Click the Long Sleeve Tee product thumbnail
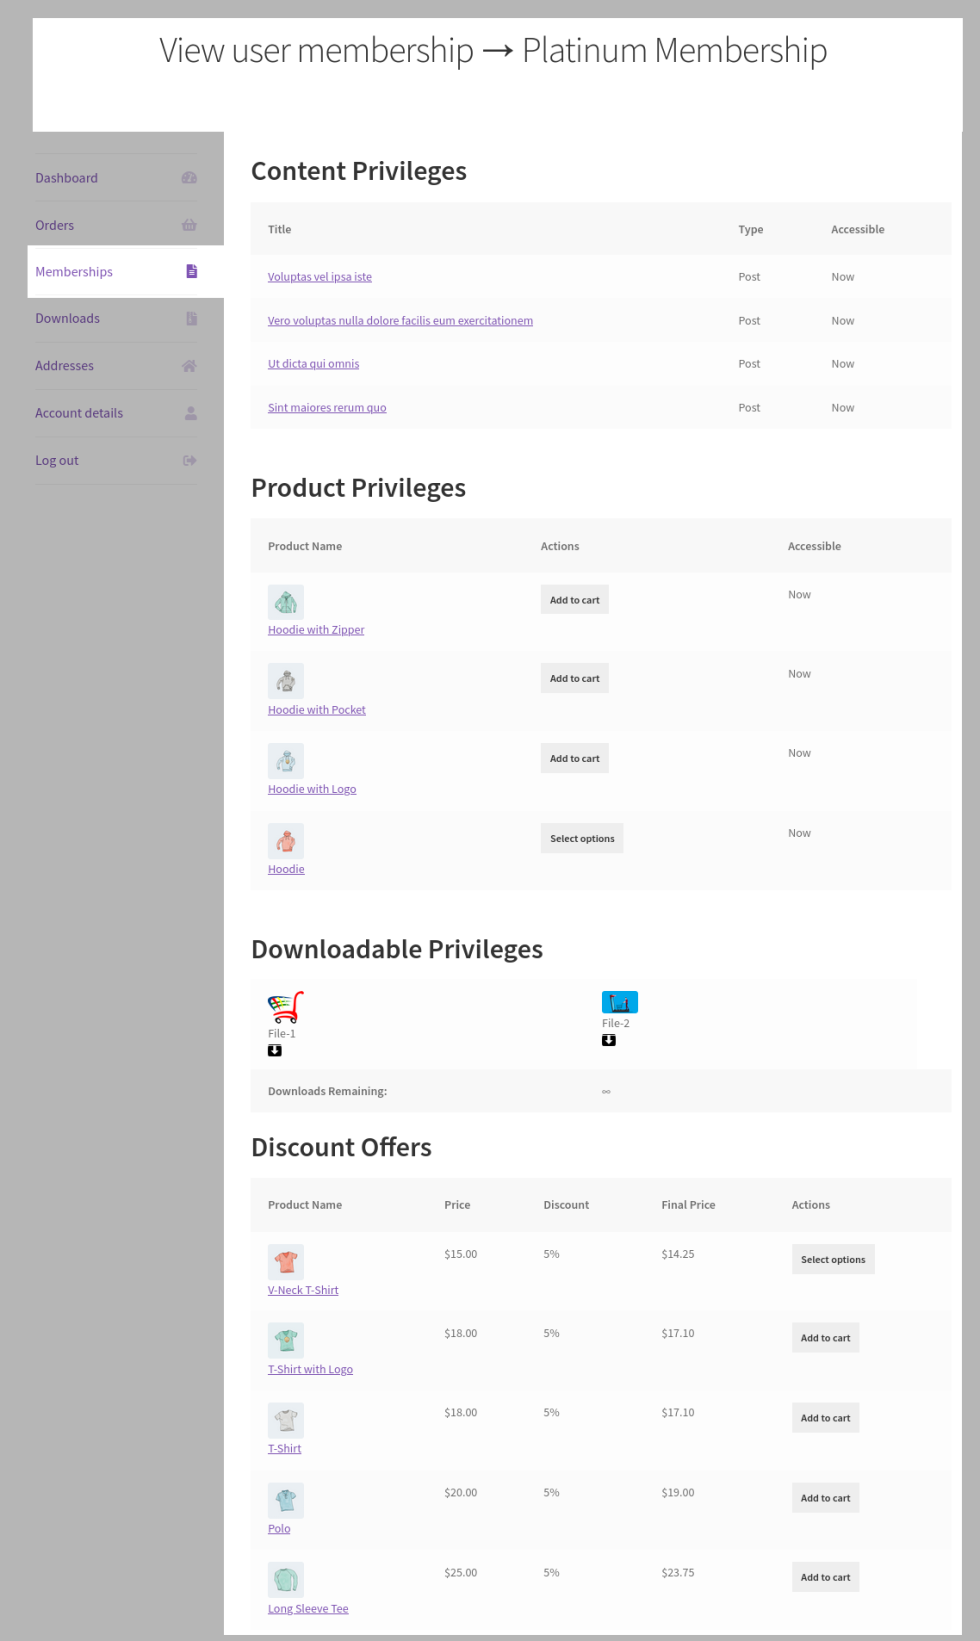The height and width of the screenshot is (1641, 980). tap(286, 1580)
